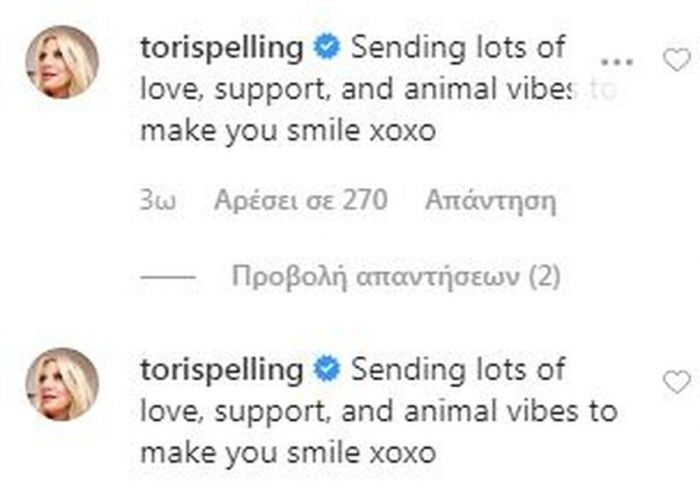Open the torispelling username in second comment
700x488 pixels.
point(222,371)
